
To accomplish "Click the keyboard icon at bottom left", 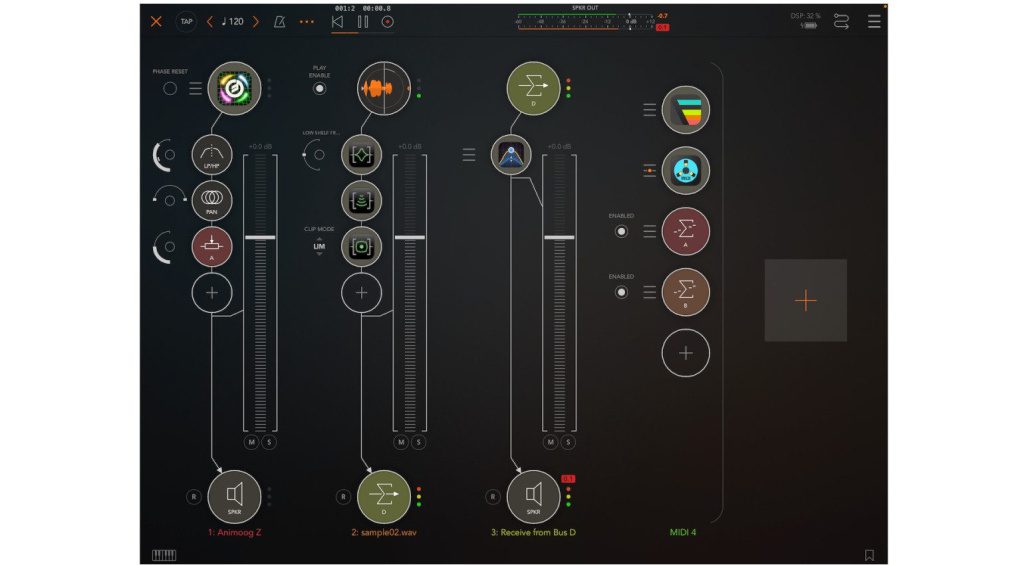I will 162,555.
